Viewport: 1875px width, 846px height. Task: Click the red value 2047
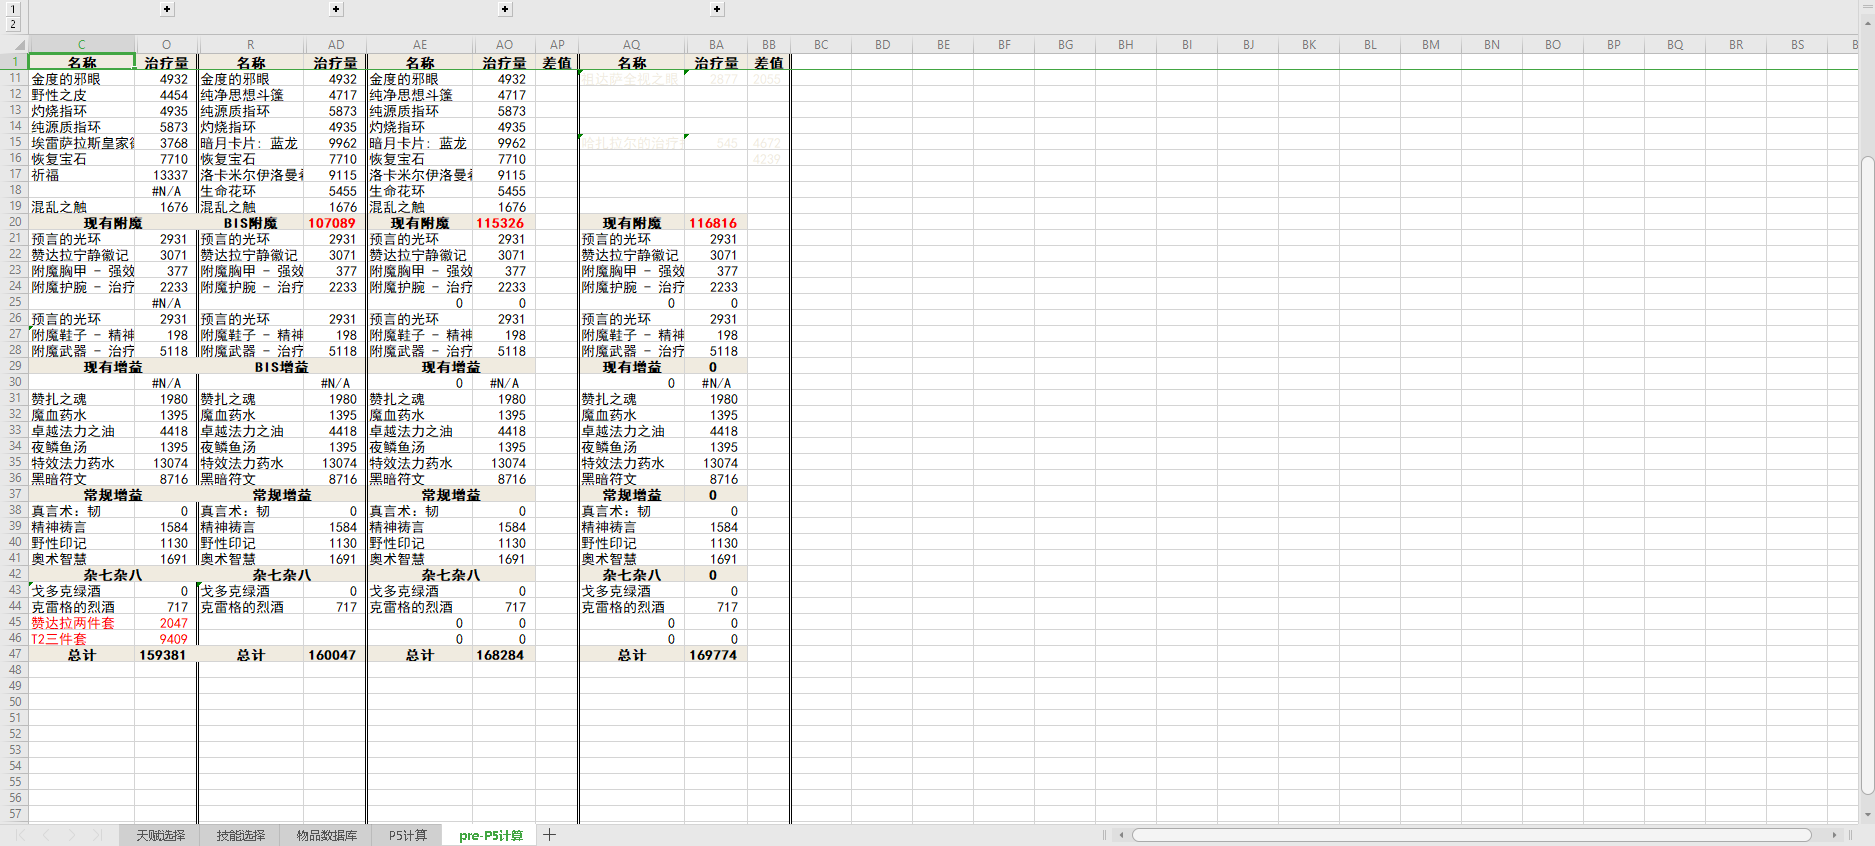[x=166, y=623]
